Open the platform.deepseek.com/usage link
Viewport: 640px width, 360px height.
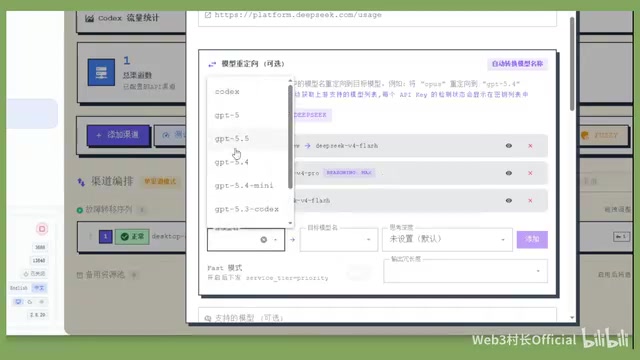[x=298, y=15]
